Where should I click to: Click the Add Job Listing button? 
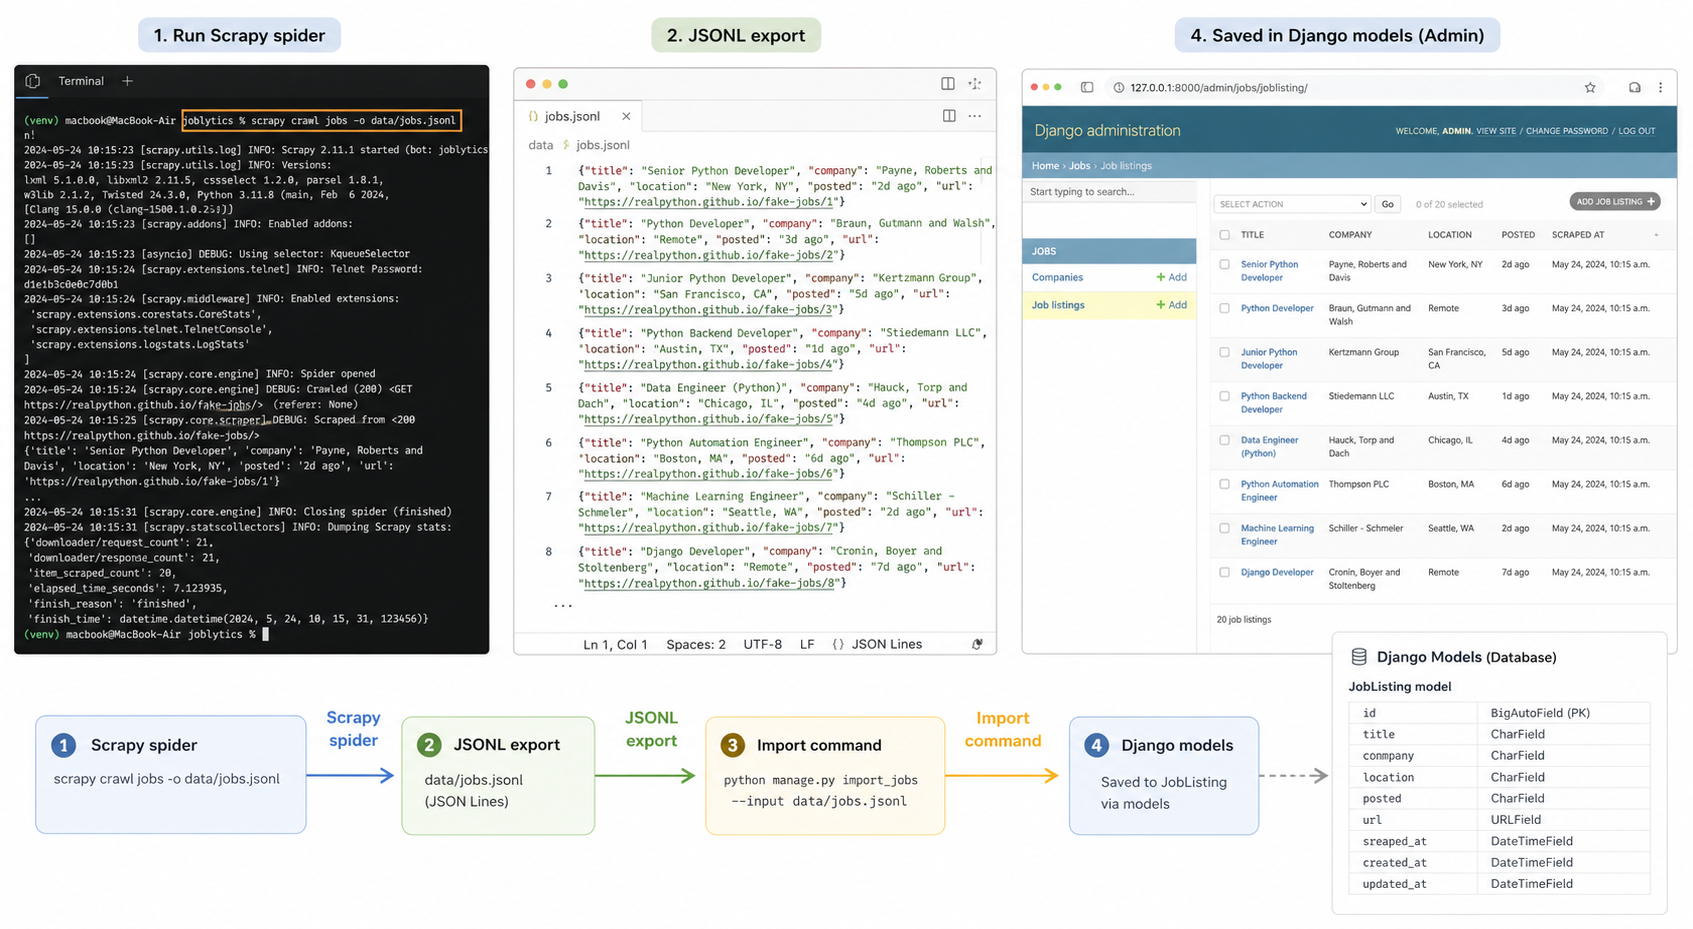pyautogui.click(x=1615, y=202)
